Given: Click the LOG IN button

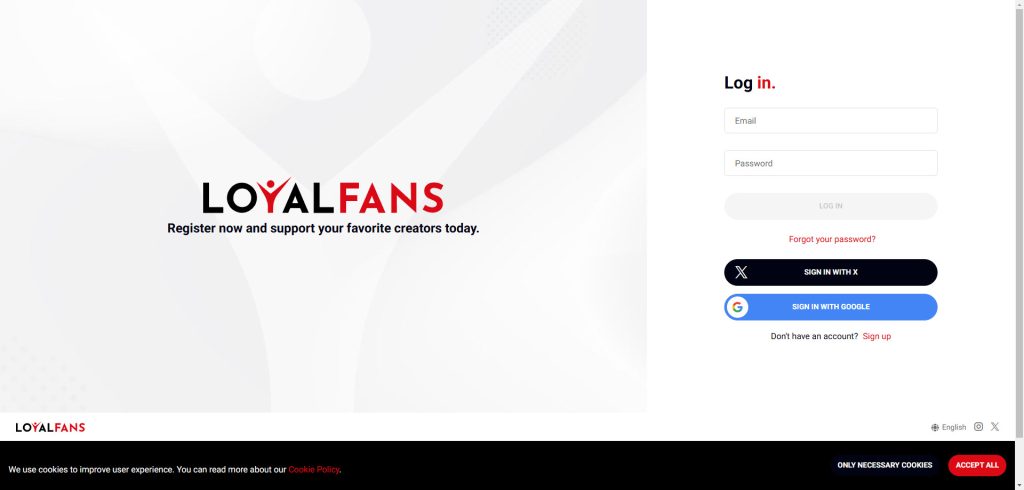Looking at the screenshot, I should (x=831, y=206).
